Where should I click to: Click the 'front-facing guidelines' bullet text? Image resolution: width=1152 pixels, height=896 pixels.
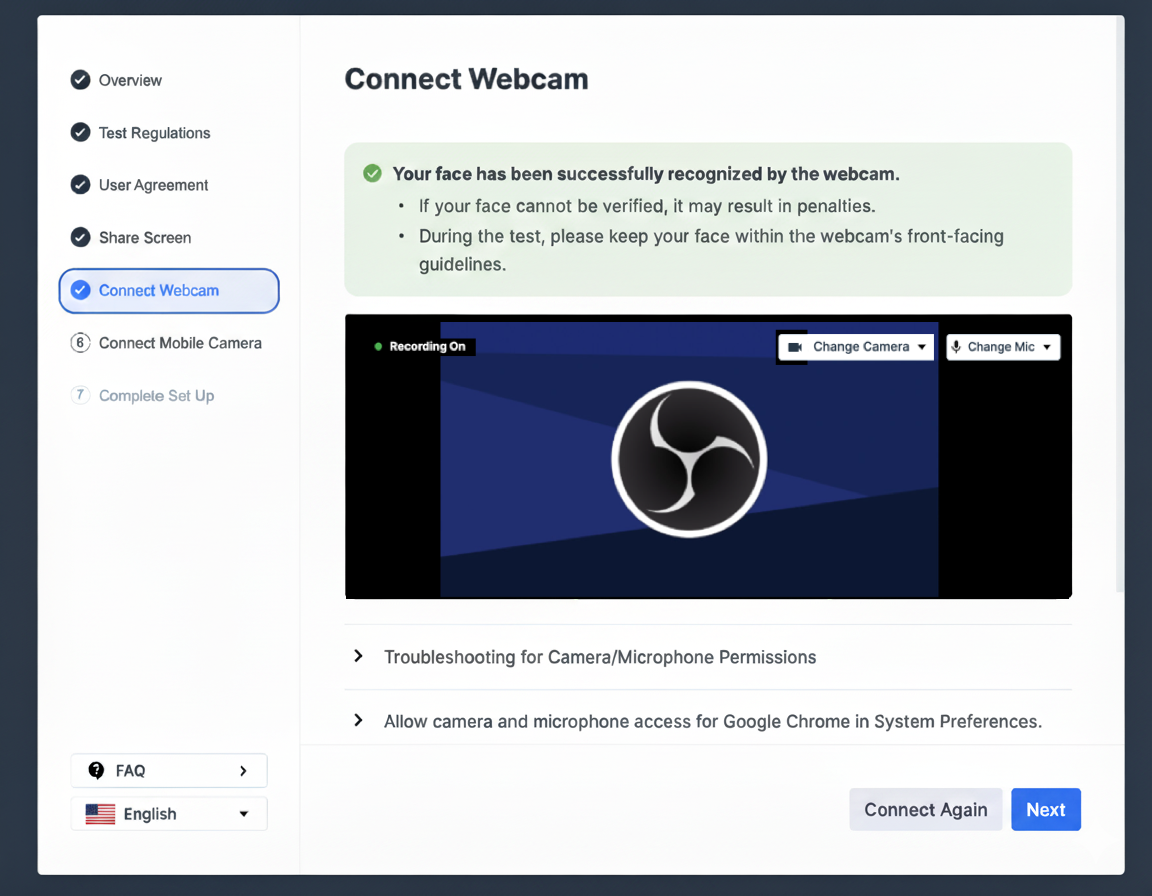(711, 250)
